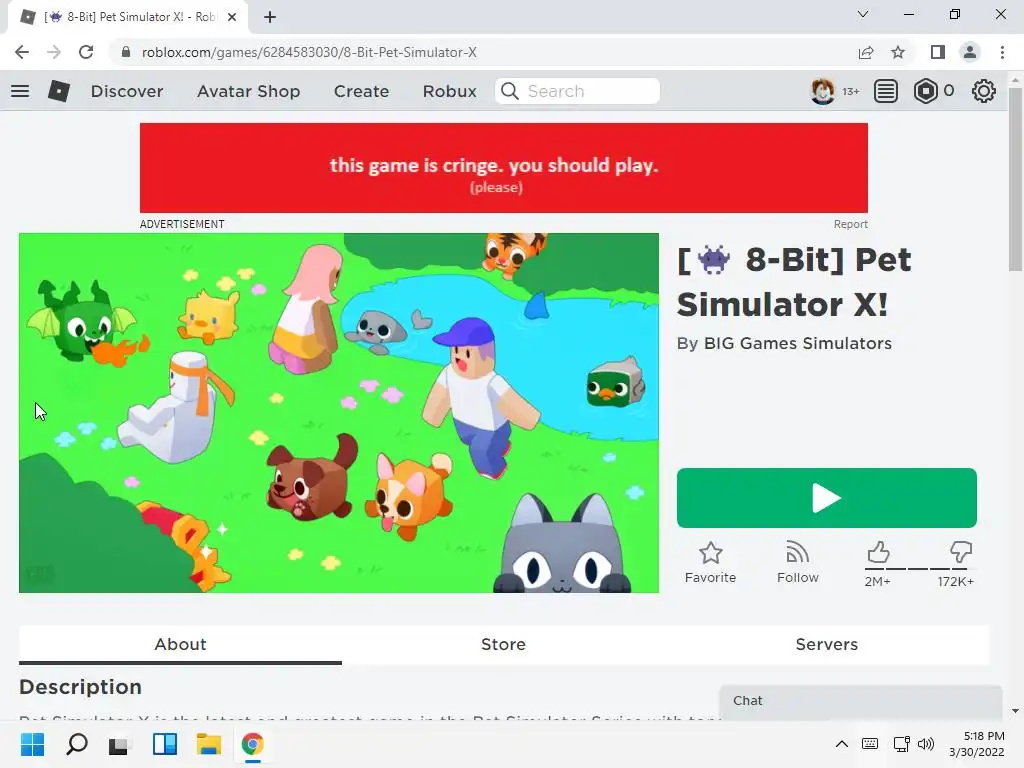This screenshot has width=1024, height=768.
Task: Open Chrome tab search dropdown chevron
Action: (863, 14)
